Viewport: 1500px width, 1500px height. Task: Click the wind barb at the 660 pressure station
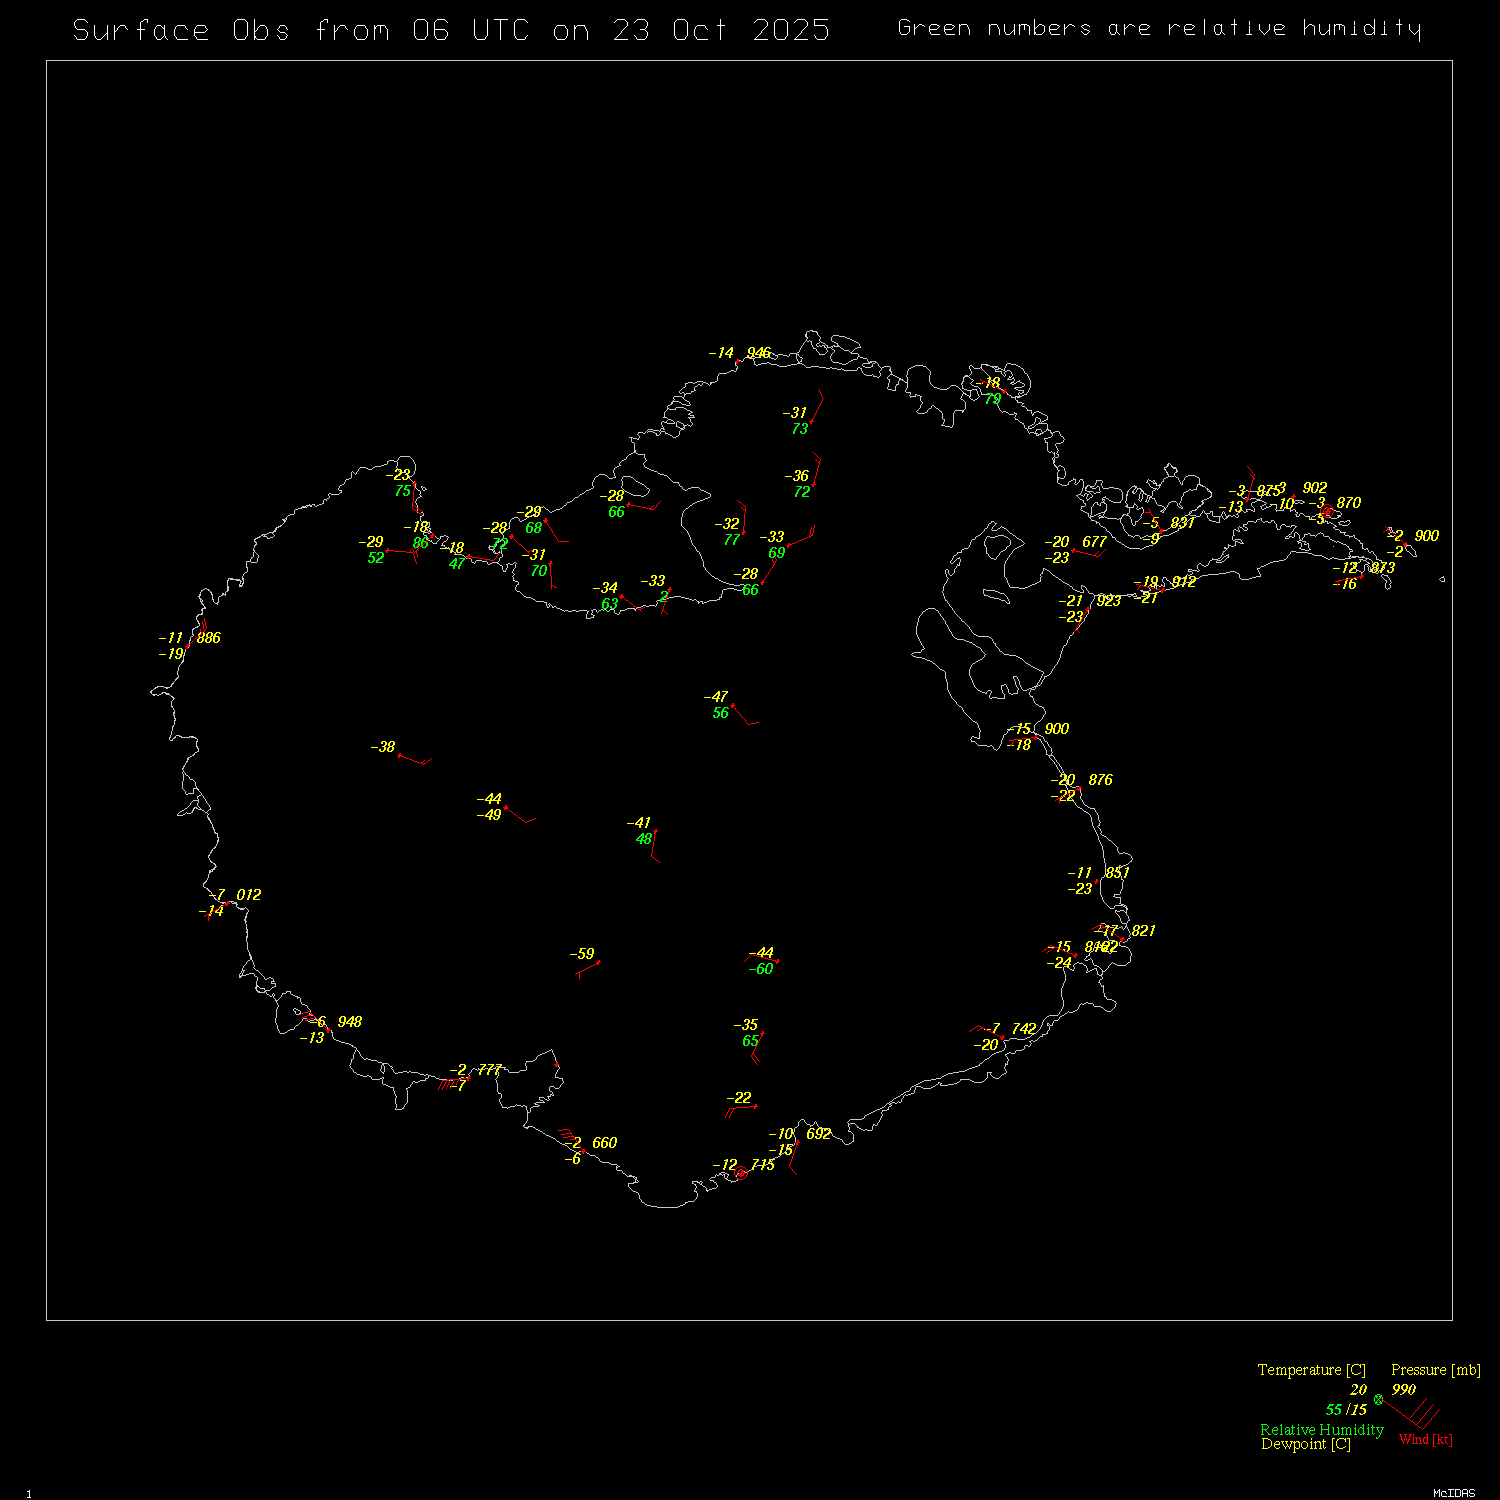coord(570,1138)
